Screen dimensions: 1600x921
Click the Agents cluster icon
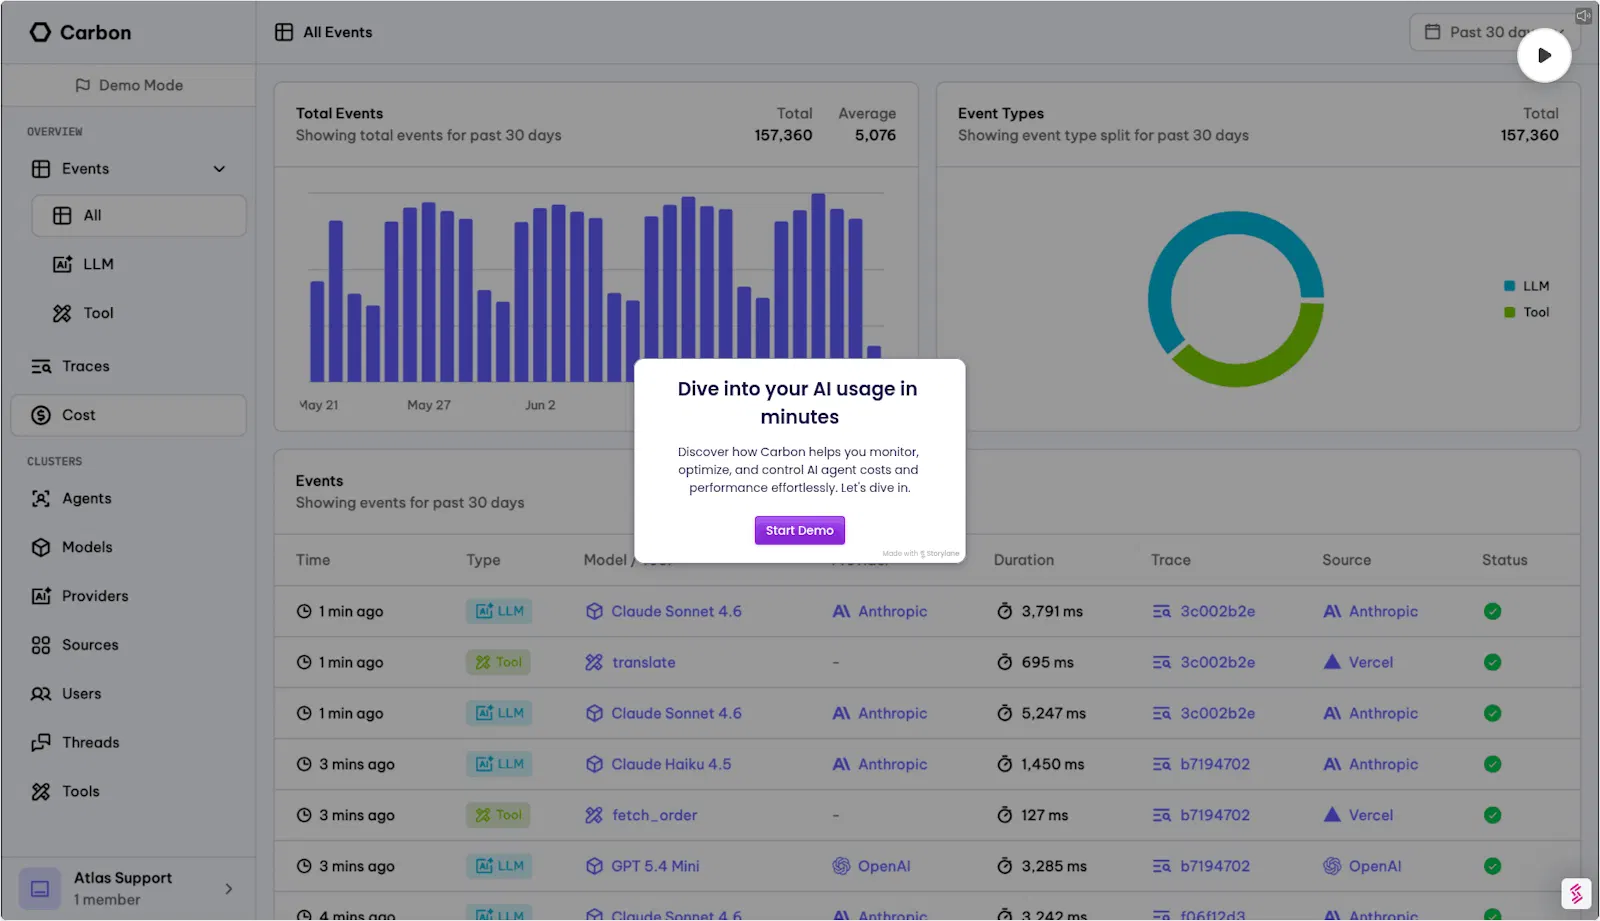pyautogui.click(x=41, y=498)
